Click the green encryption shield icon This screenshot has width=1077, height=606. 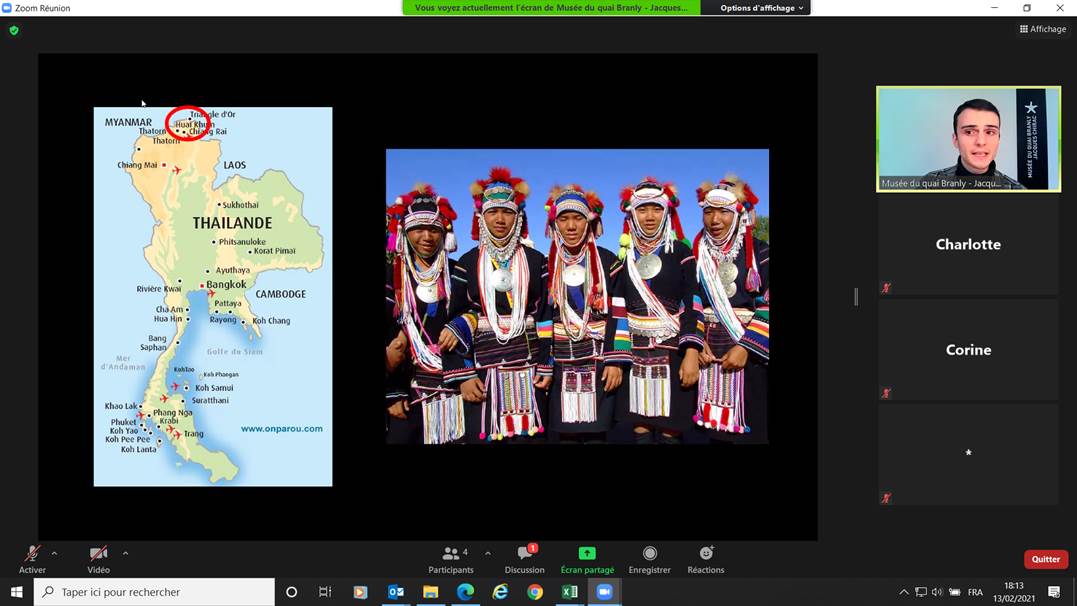pos(14,30)
